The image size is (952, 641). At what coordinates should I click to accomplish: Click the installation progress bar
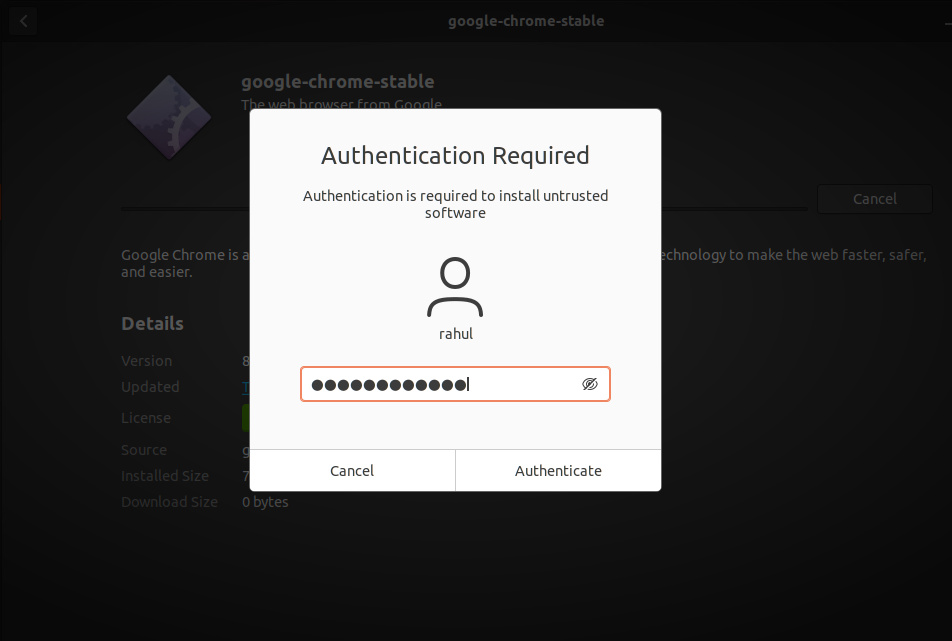pyautogui.click(x=185, y=209)
